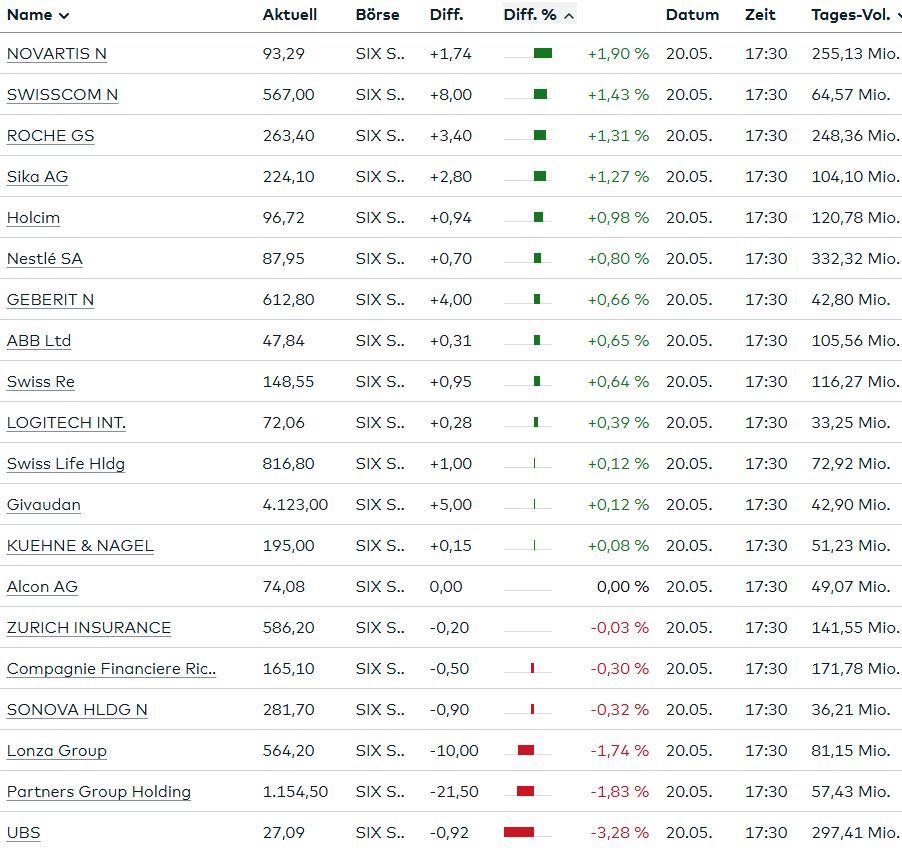Click Givaudan price 4.123,00
This screenshot has height=852, width=902.
tap(295, 505)
